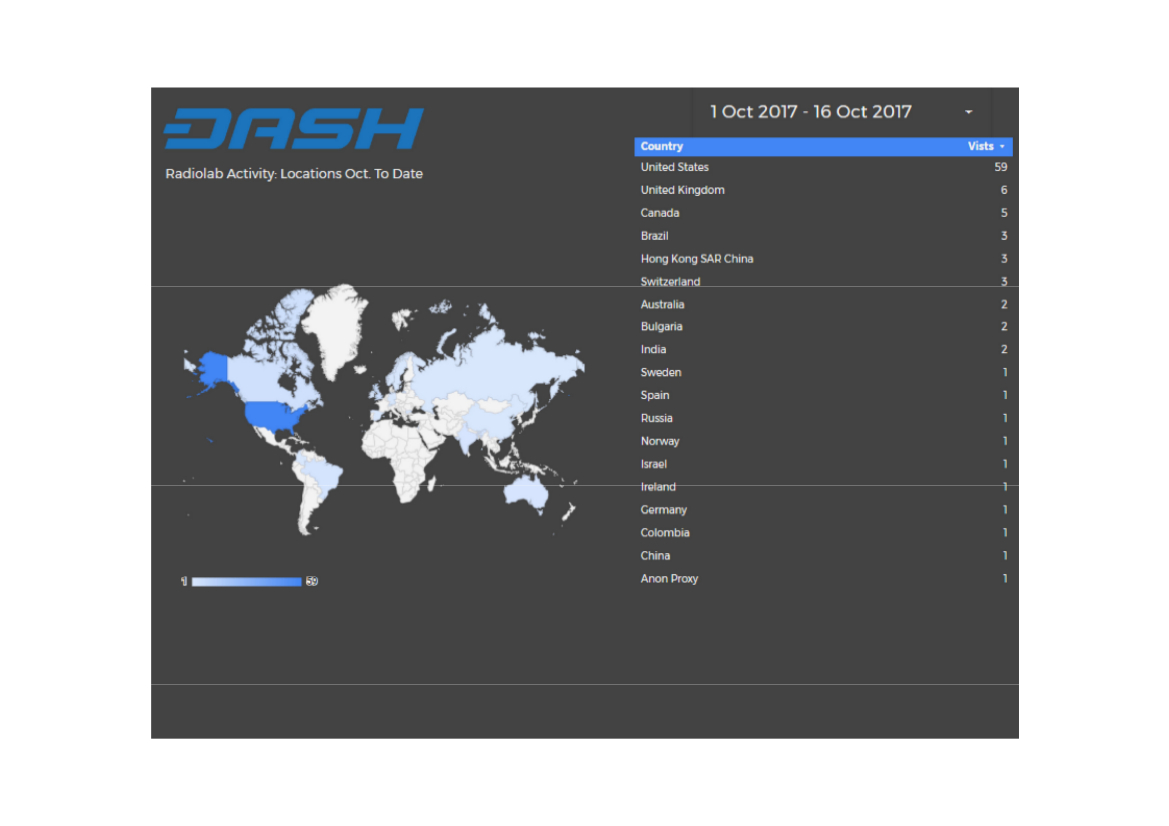Click Australia on the world map
The width and height of the screenshot is (1169, 826).
click(526, 492)
